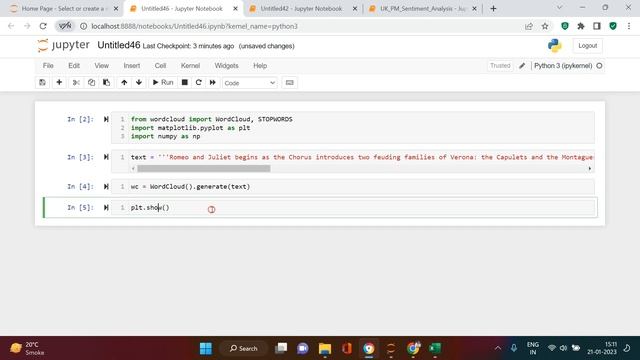
Task: Open the Help menu
Action: point(260,66)
